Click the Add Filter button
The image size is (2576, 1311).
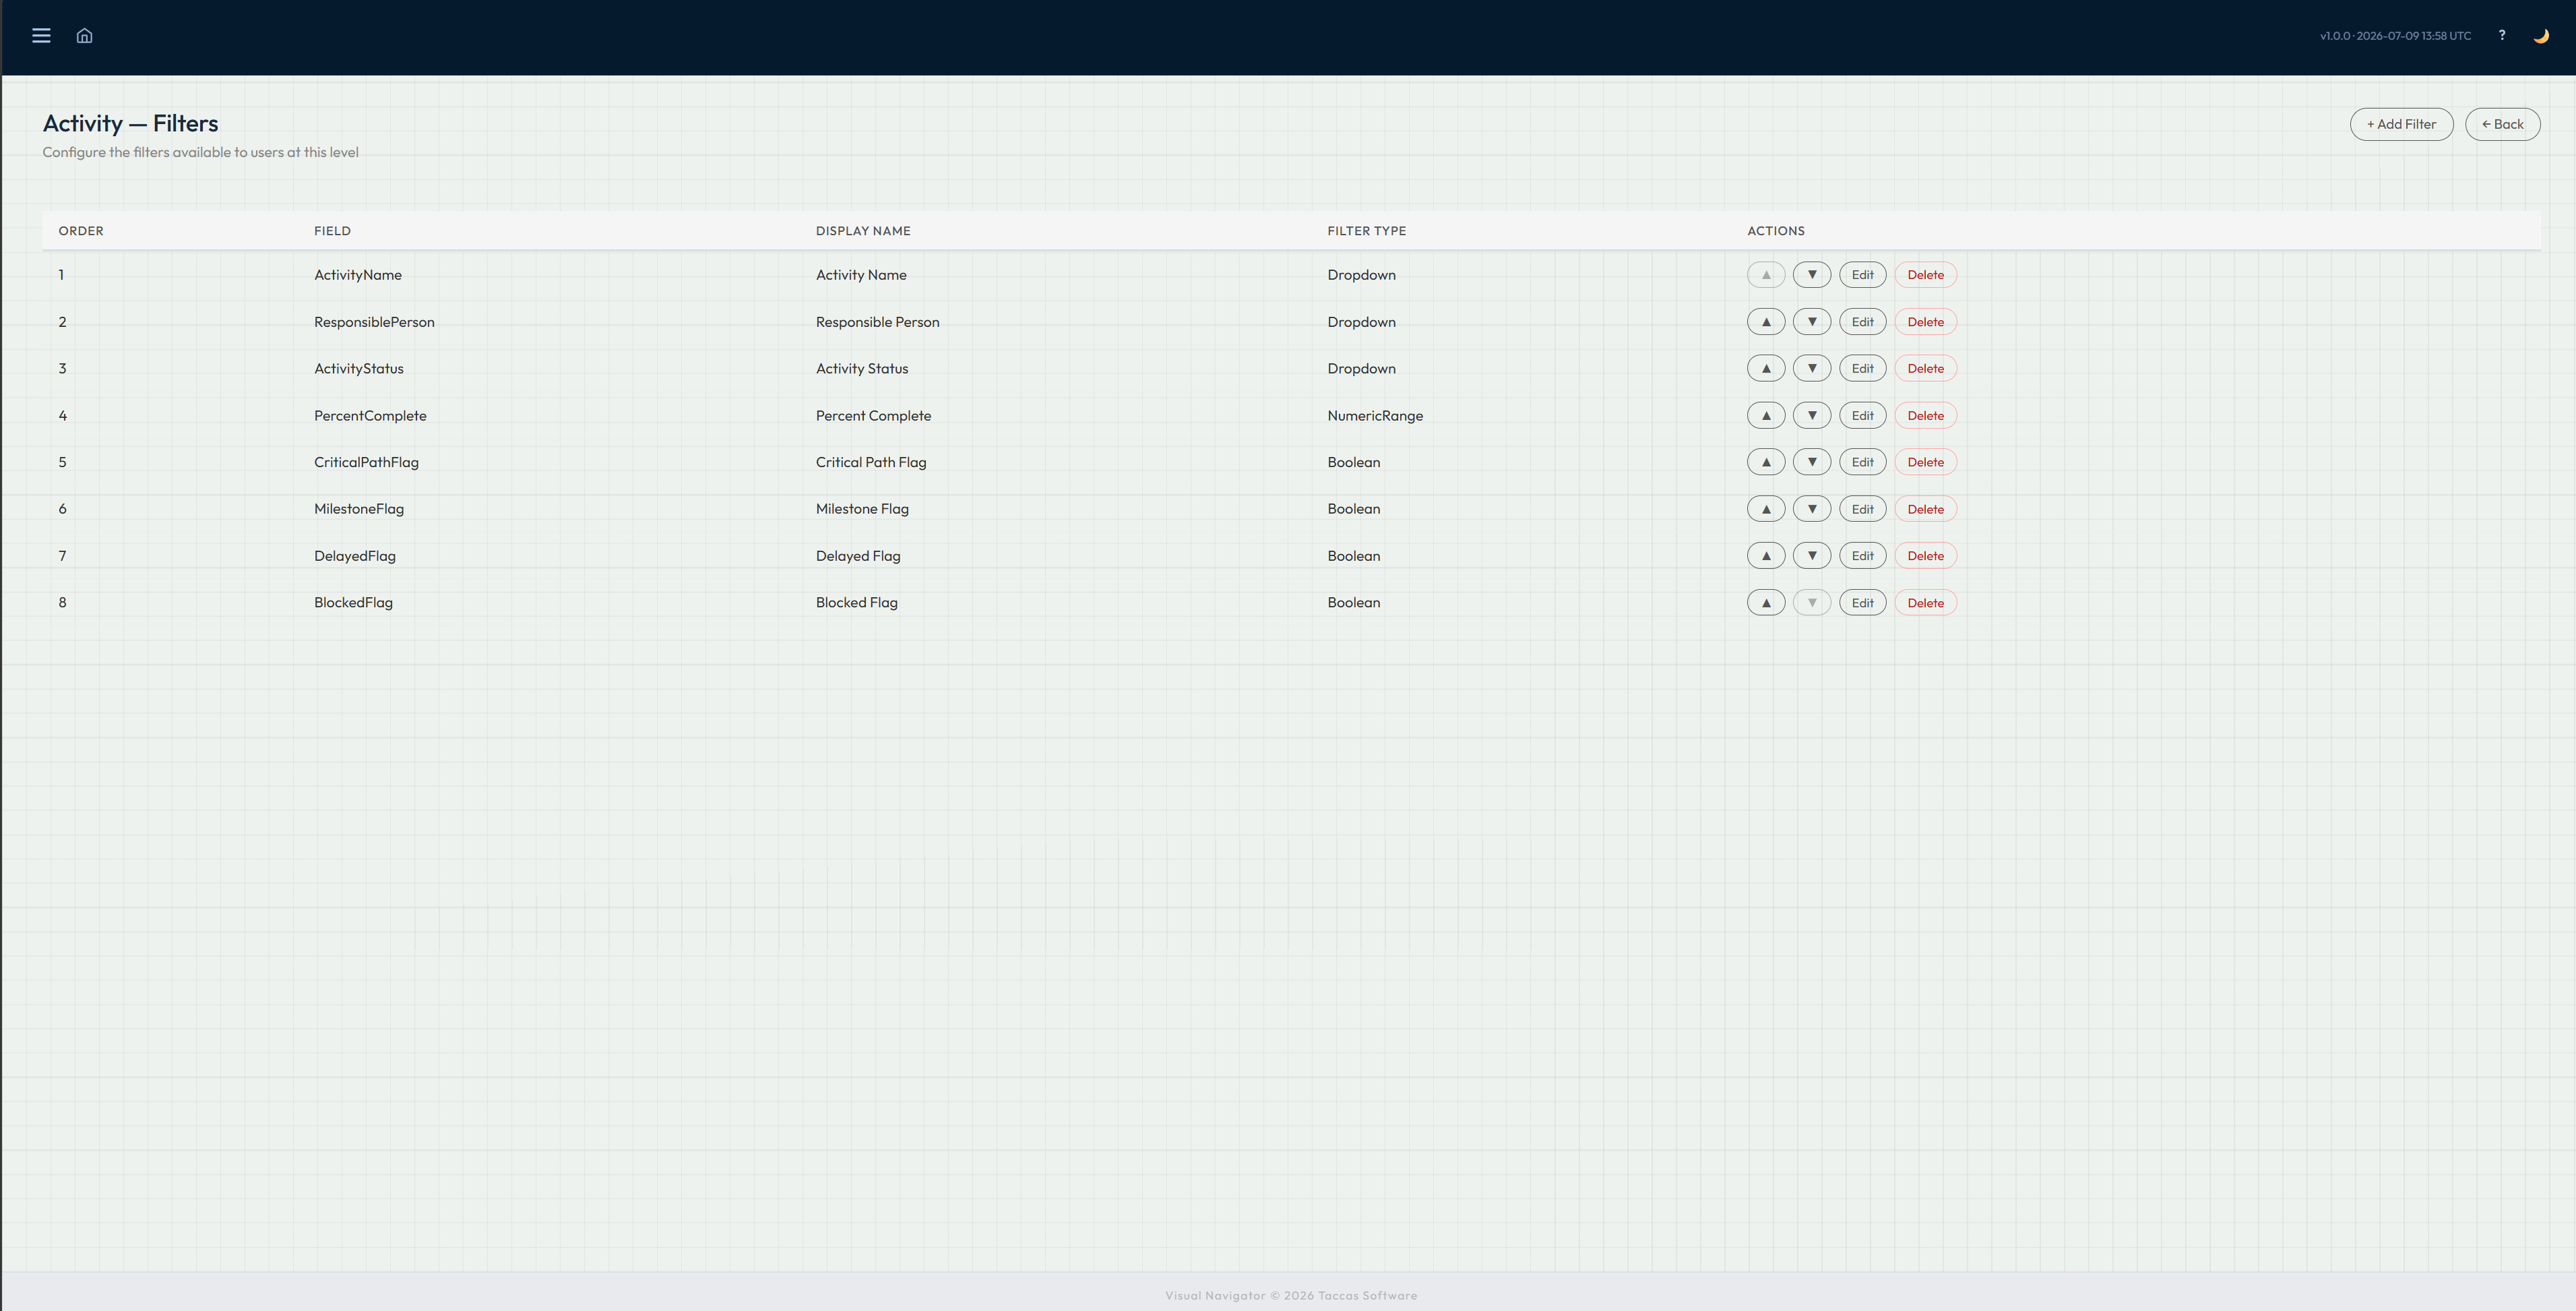click(x=2401, y=124)
